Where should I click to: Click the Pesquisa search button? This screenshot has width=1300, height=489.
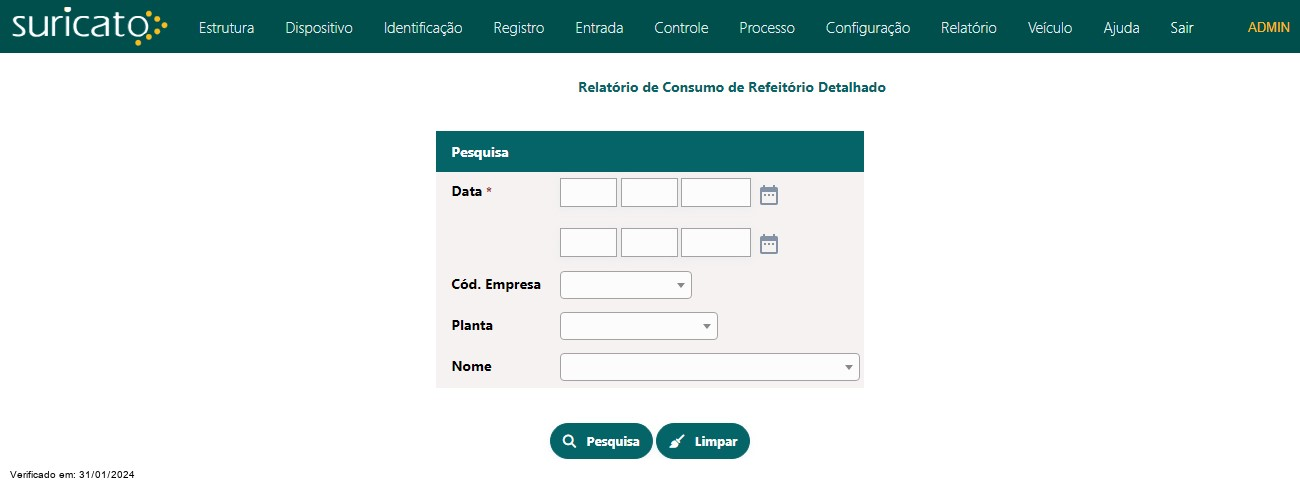(601, 441)
